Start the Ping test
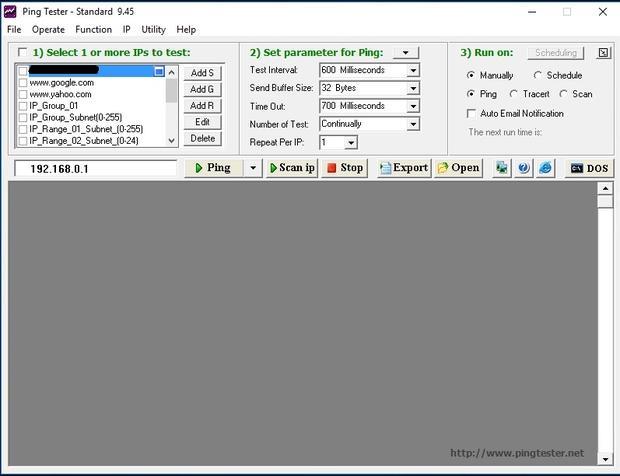 (214, 168)
